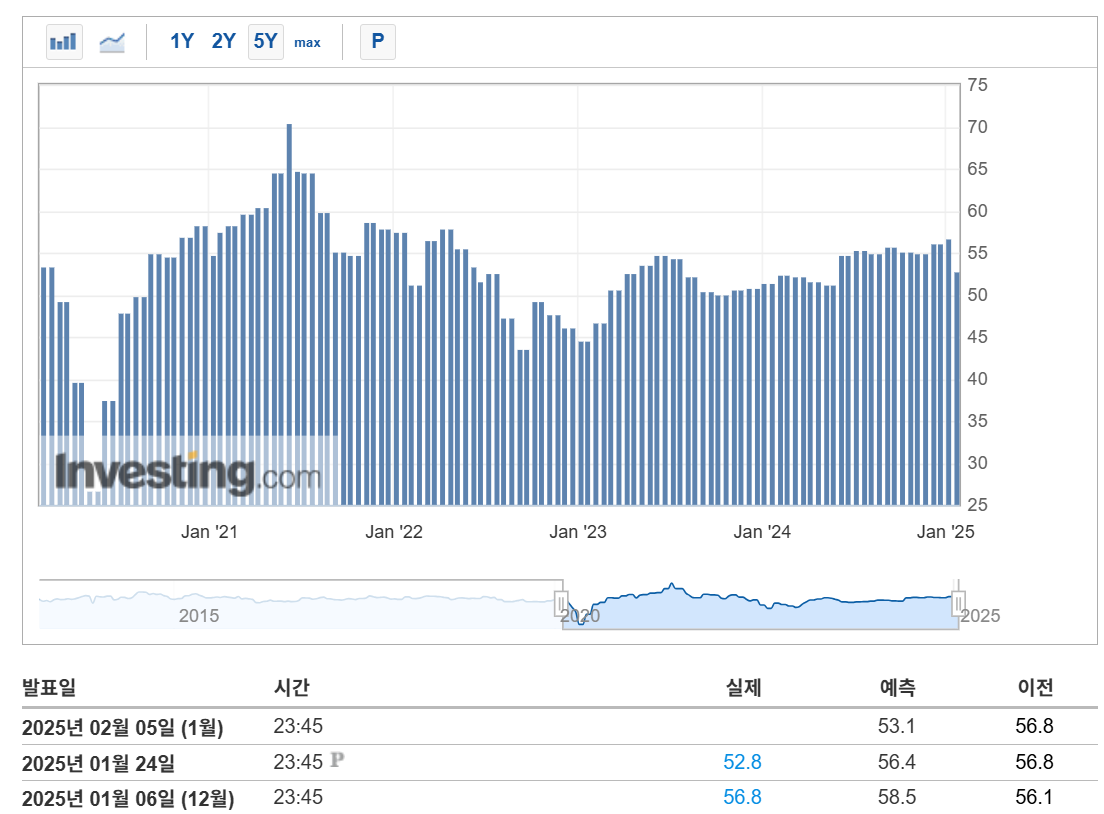Select row 2025년 01월 24일
1104x814 pixels.
click(x=560, y=762)
